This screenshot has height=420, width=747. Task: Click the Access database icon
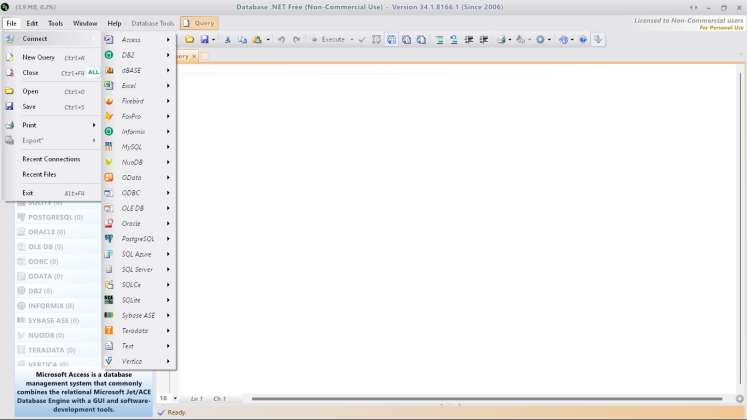click(x=109, y=40)
